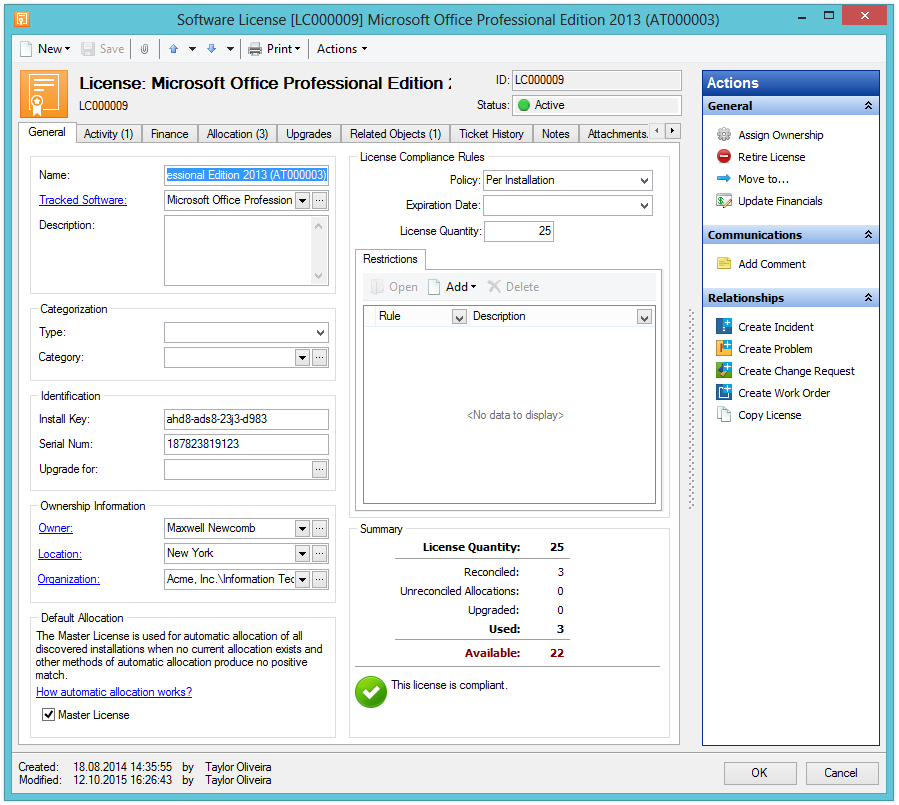
Task: Click the Owner link
Action: click(x=56, y=528)
